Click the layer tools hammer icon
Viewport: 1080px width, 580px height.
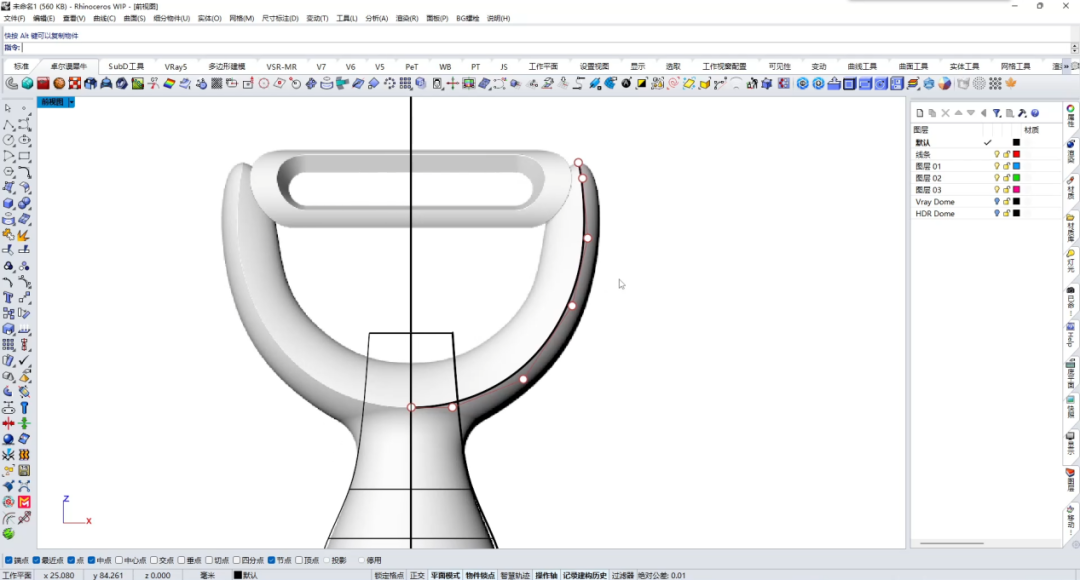1022,113
